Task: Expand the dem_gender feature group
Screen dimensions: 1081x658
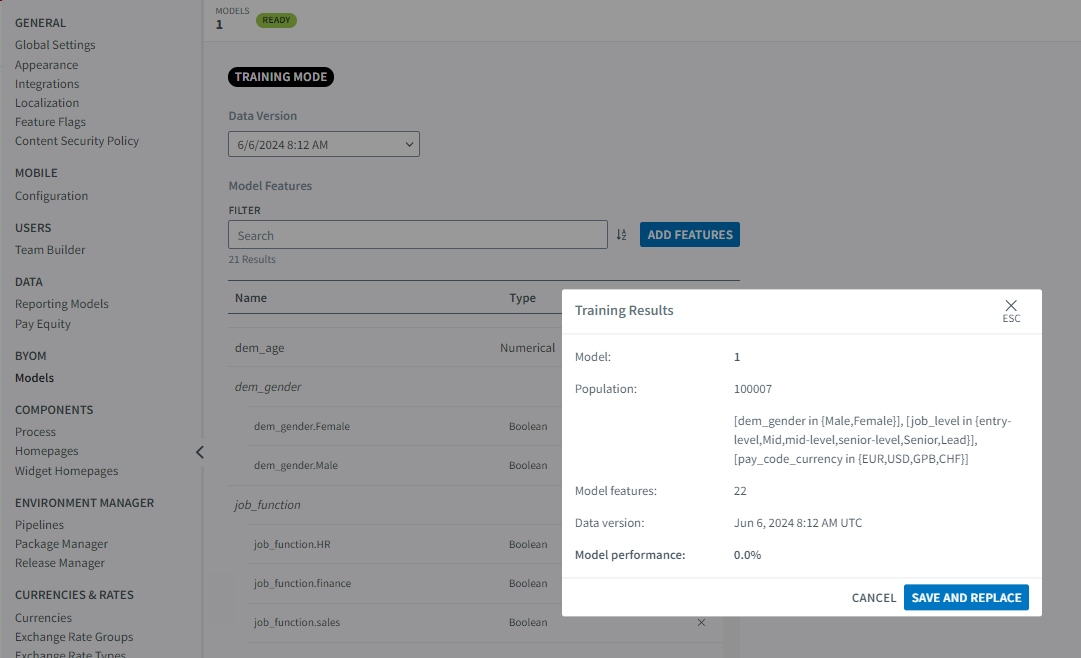Action: pos(268,387)
